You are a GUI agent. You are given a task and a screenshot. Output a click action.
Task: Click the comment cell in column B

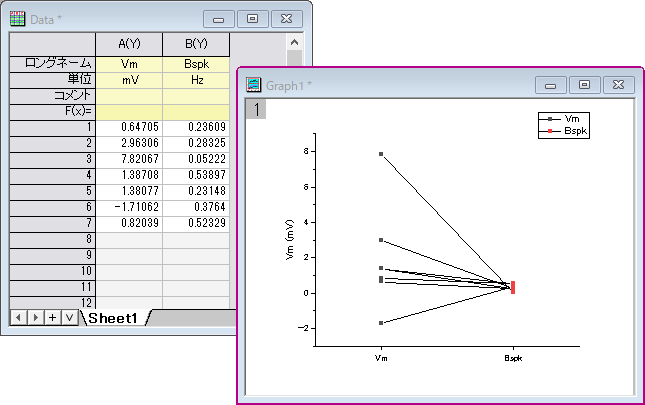[x=196, y=96]
